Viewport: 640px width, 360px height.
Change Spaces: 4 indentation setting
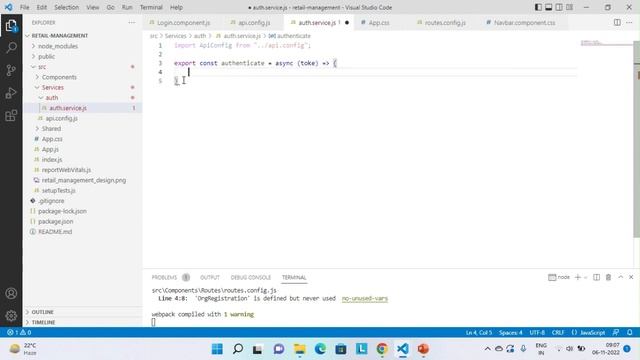510,332
